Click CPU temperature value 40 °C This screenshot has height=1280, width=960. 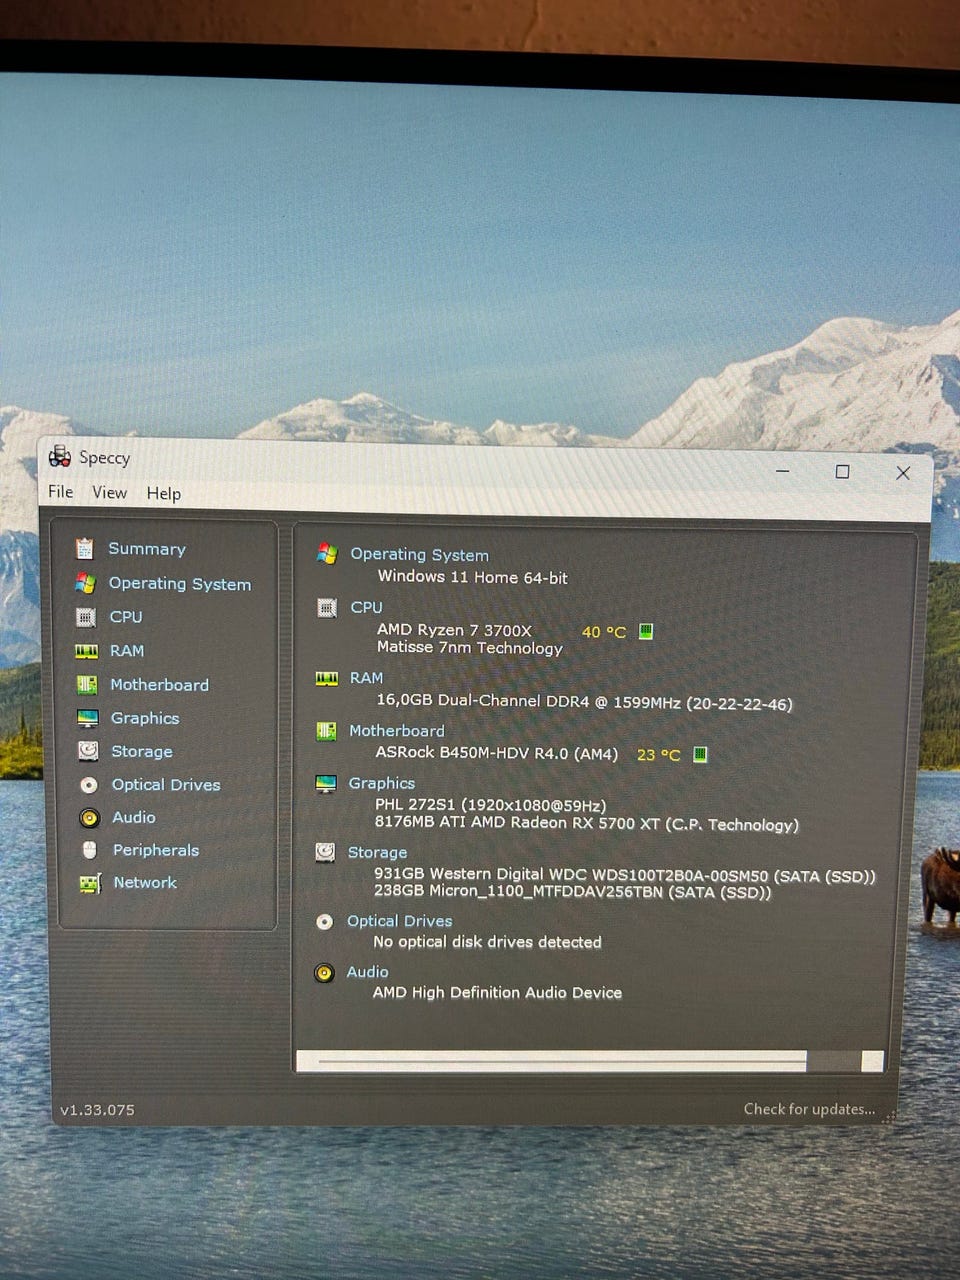coord(604,632)
